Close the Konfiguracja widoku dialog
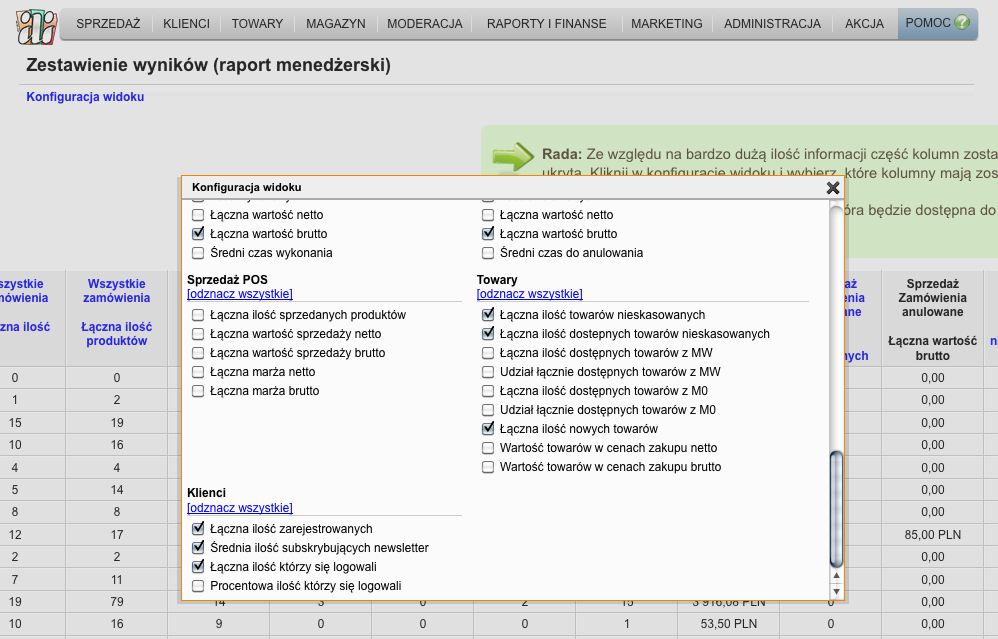Screen dimensions: 998x639 coord(833,188)
